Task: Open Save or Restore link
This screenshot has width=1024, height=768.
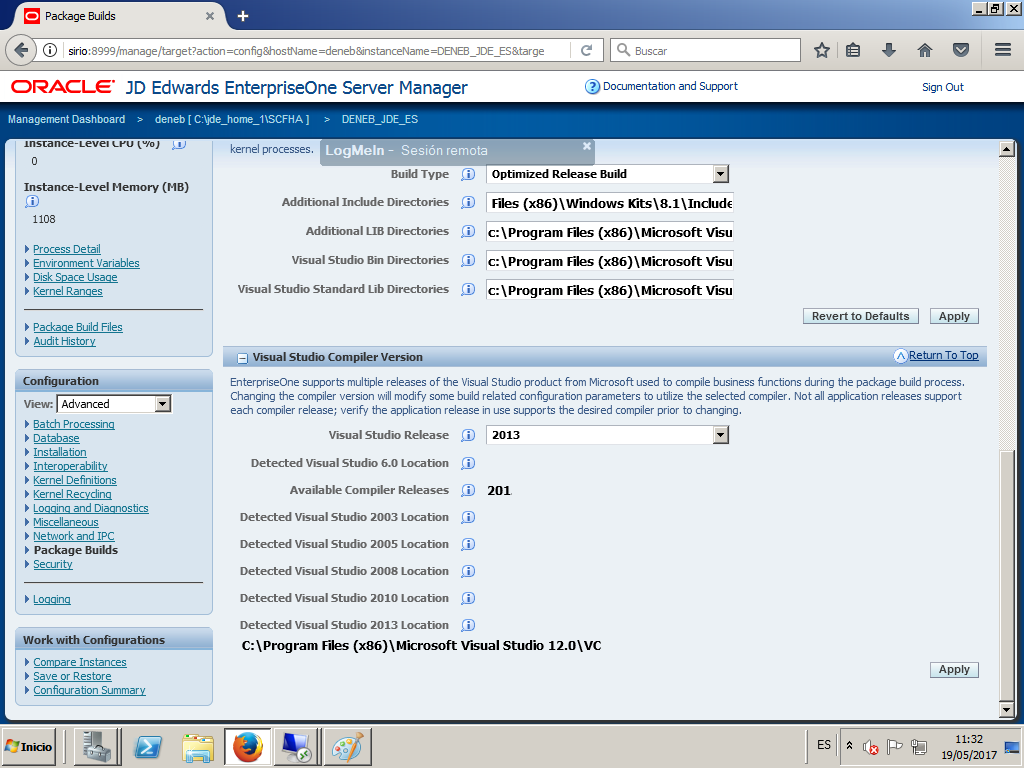Action: click(72, 677)
